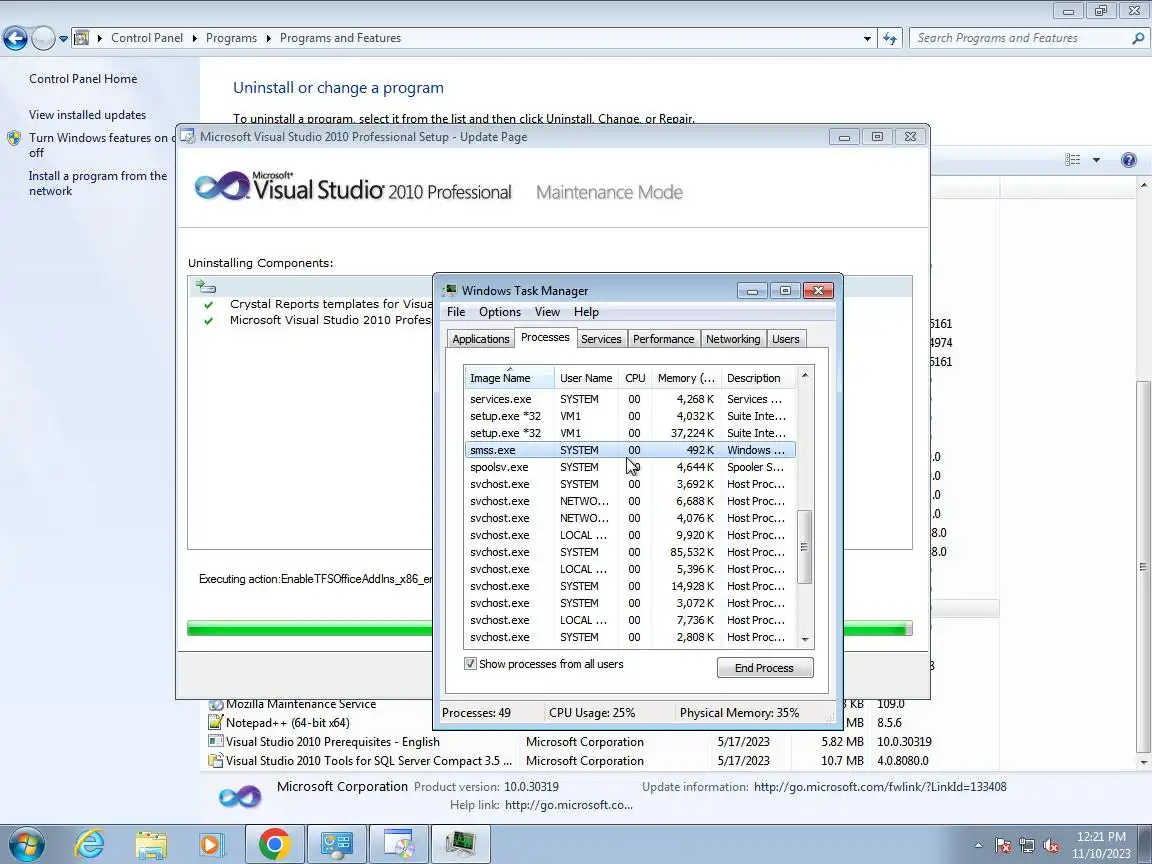
Task: Click the Microsoft Visual Studio 2010 Professional component
Action: click(331, 320)
